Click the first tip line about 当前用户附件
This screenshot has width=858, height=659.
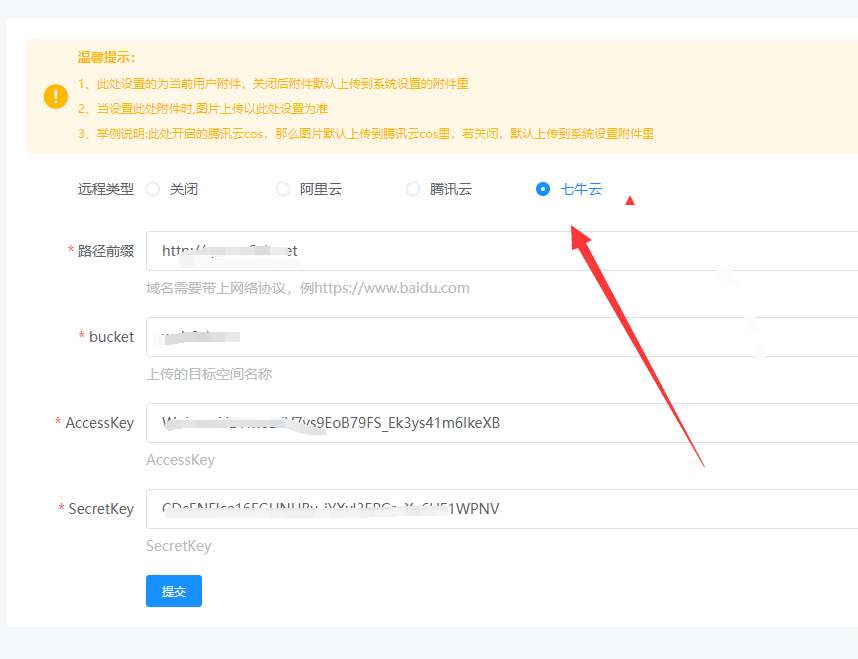(x=273, y=84)
